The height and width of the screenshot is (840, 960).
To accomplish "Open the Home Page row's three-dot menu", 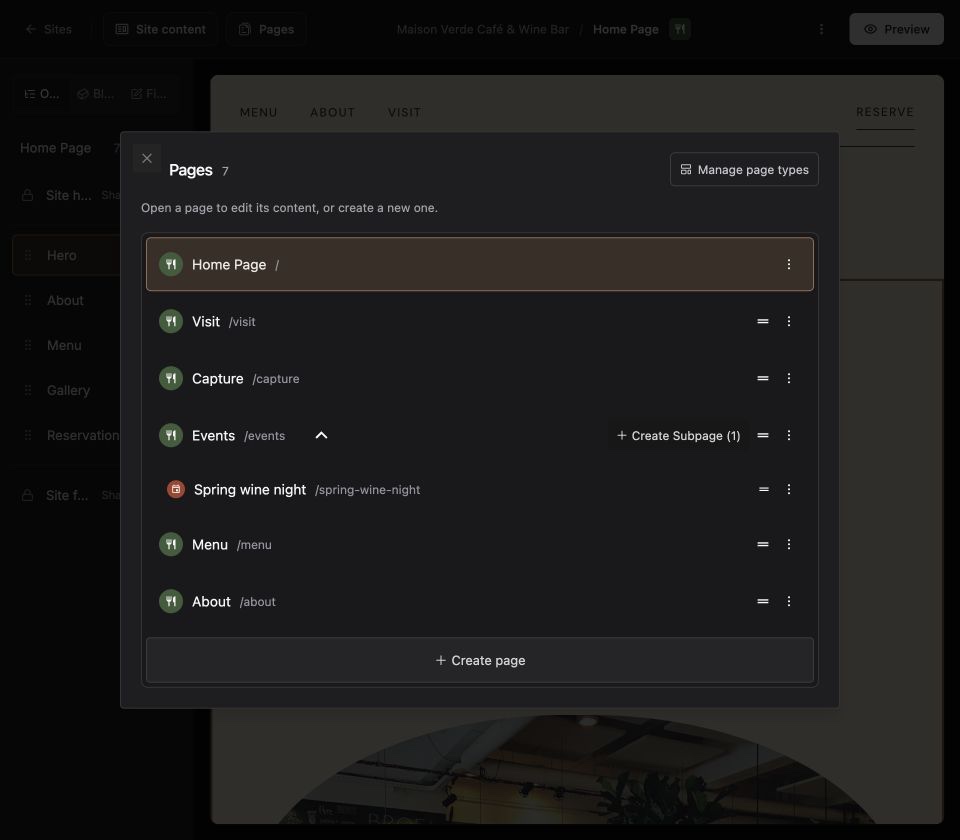I will [789, 264].
